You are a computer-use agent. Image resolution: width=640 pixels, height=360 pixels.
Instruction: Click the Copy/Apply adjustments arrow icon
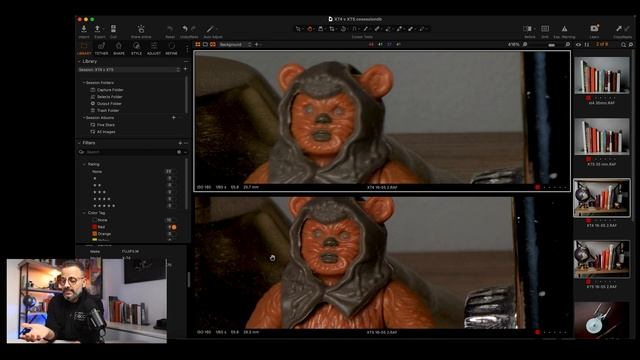tap(619, 28)
